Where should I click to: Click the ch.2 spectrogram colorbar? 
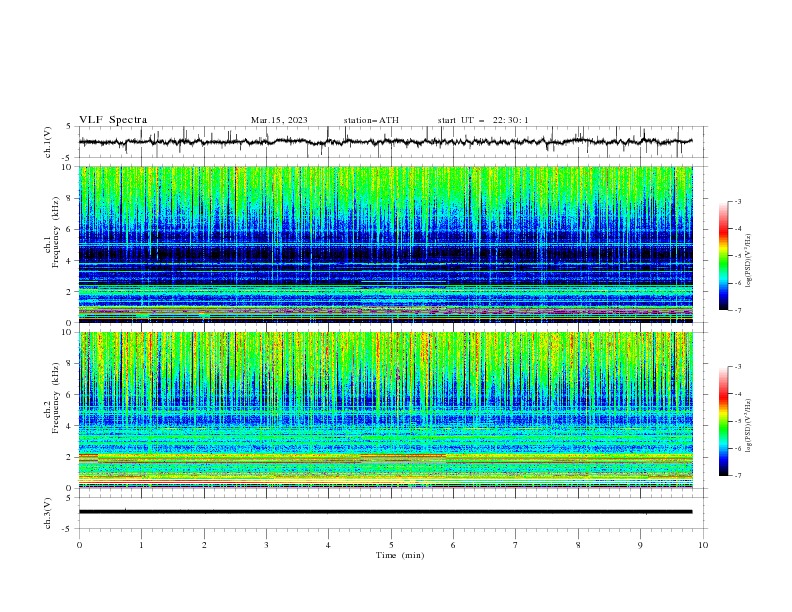coord(723,421)
